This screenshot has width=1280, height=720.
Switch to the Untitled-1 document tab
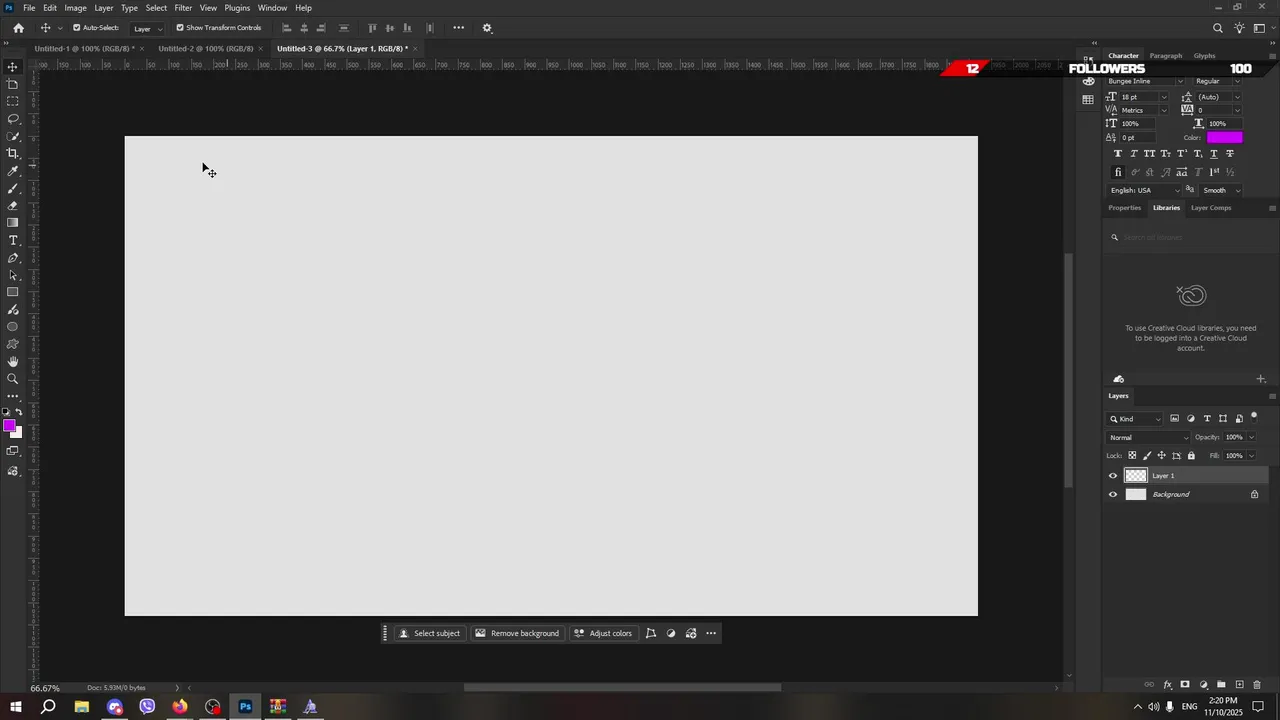pos(84,48)
